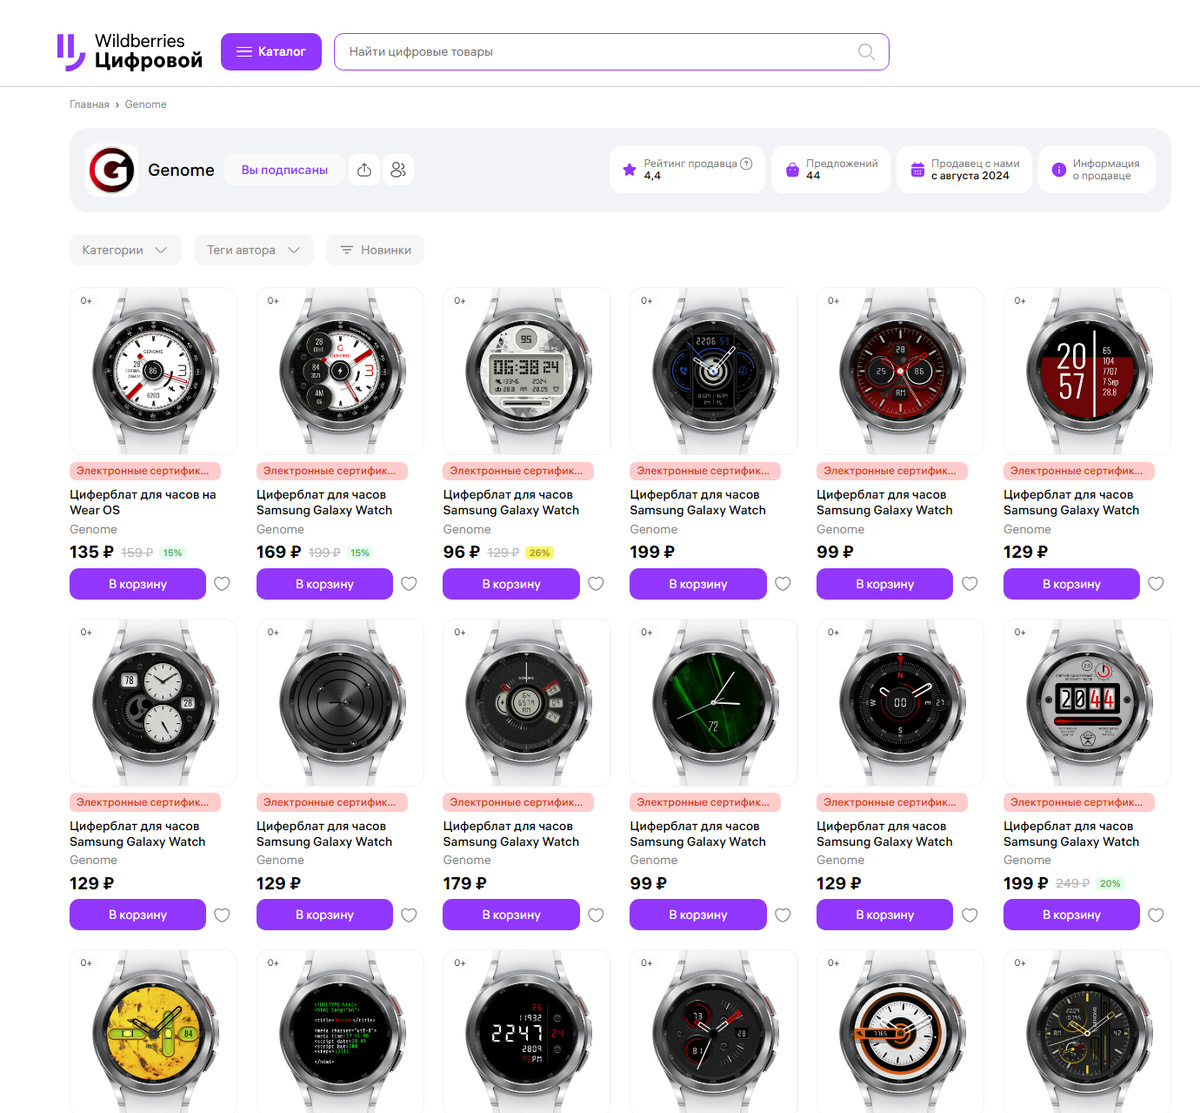Viewport: 1200px width, 1113px height.
Task: Favorite the 99 ₽ green watchface
Action: pyautogui.click(x=783, y=915)
